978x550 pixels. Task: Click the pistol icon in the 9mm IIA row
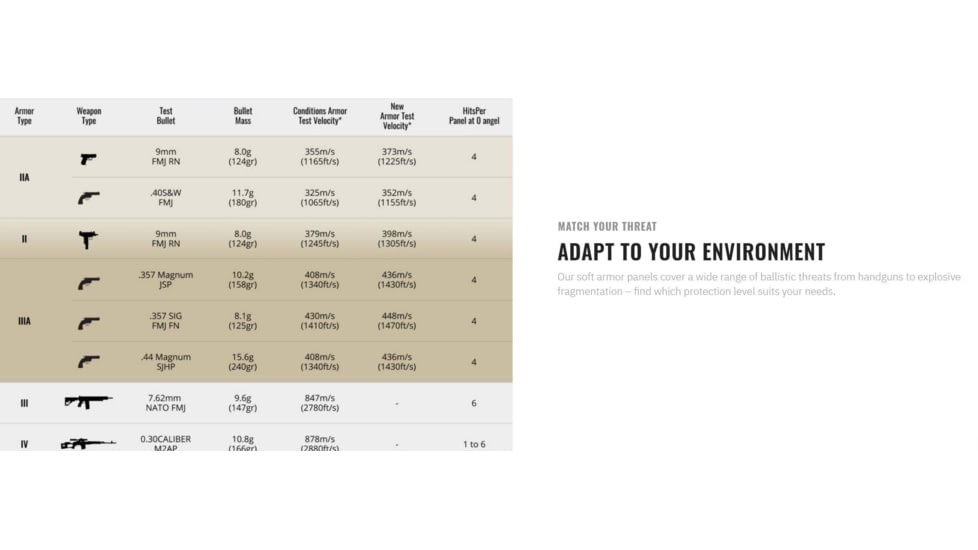[x=88, y=158]
